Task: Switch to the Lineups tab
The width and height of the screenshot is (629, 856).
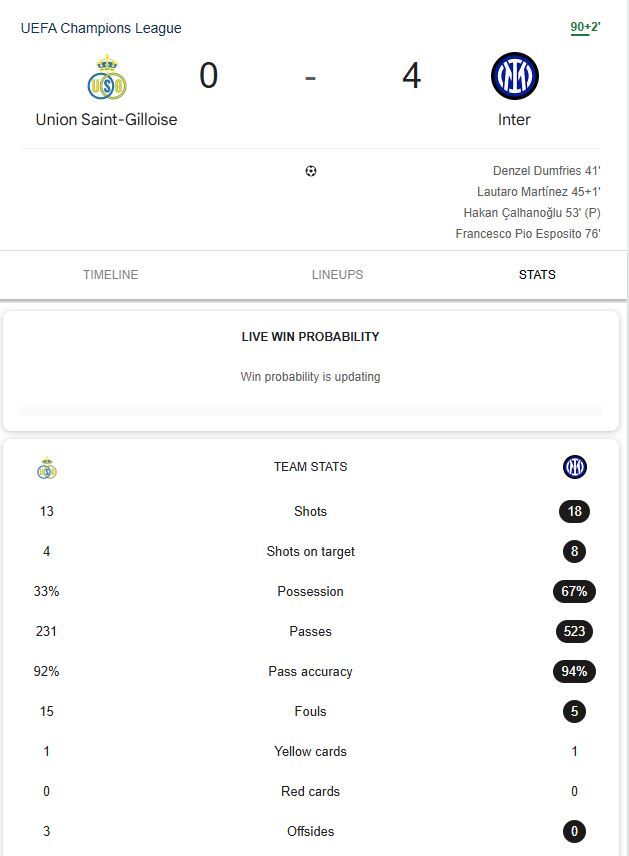Action: pyautogui.click(x=337, y=274)
